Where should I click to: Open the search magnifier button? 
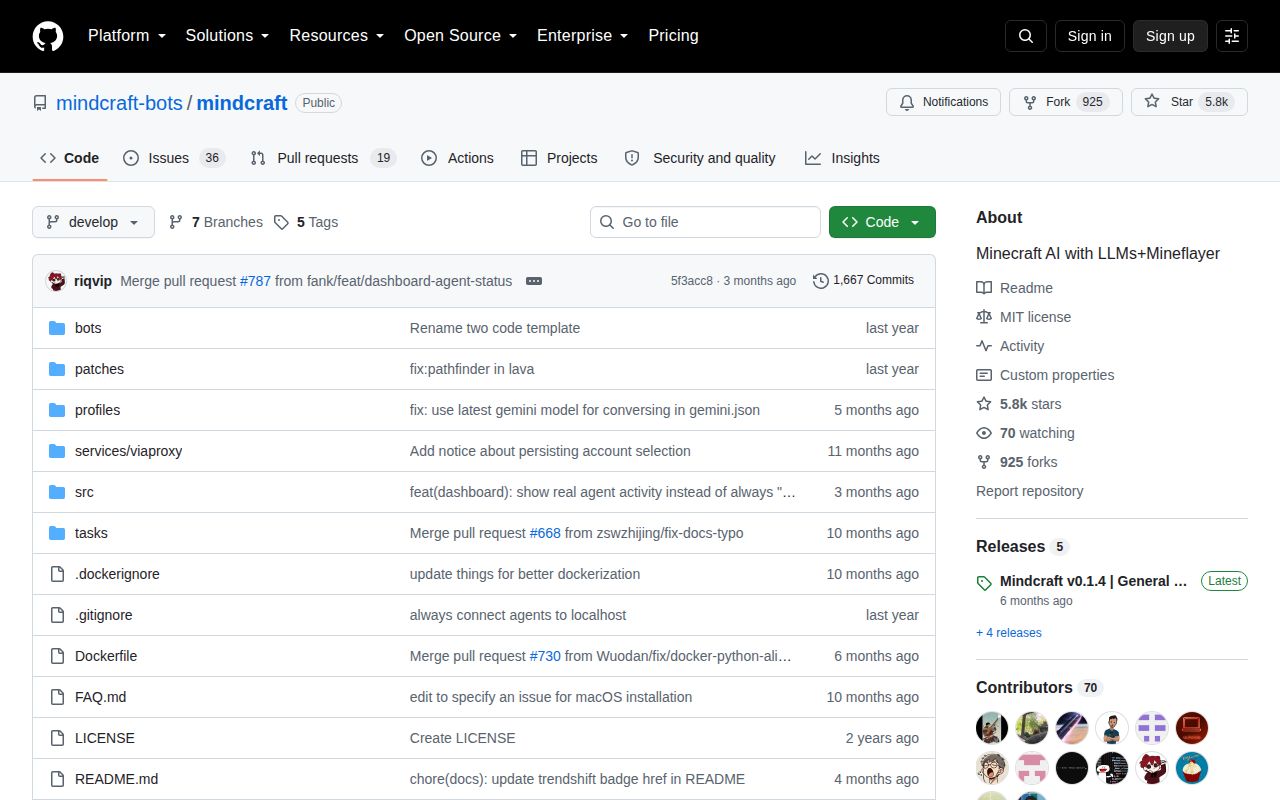[1026, 36]
